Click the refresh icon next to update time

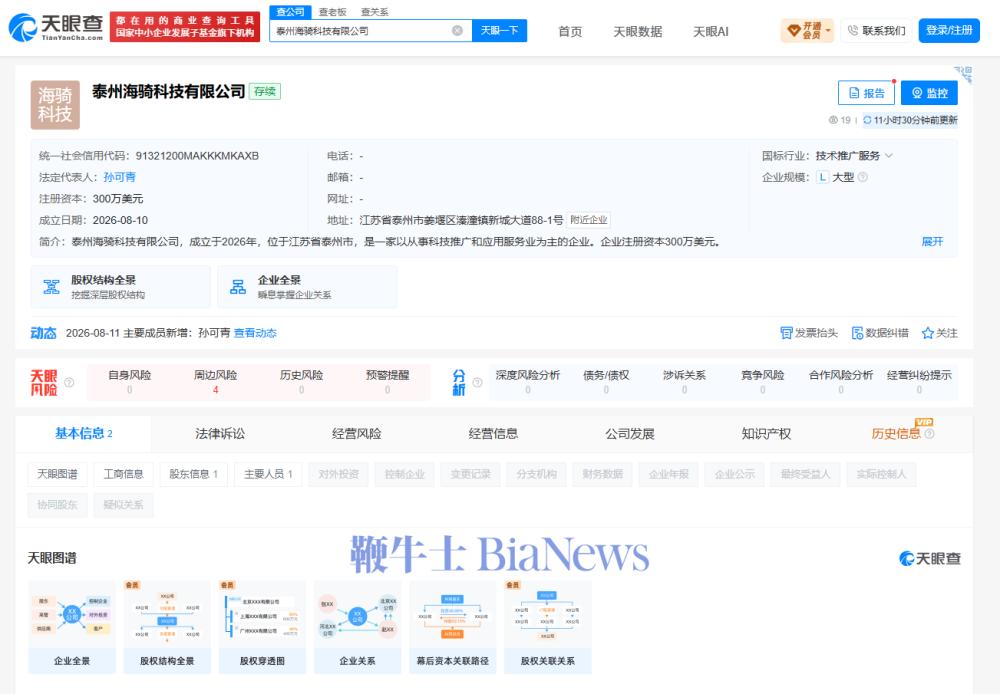(867, 120)
